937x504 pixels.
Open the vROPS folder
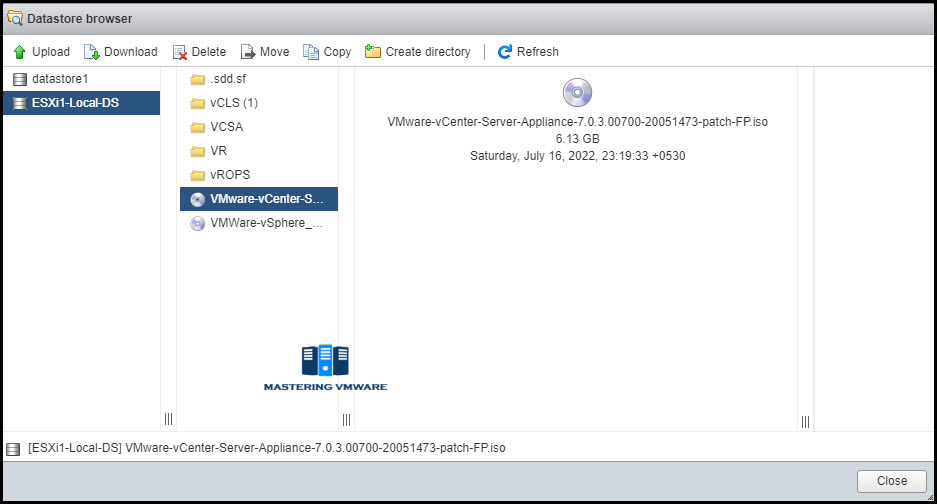[x=259, y=175]
